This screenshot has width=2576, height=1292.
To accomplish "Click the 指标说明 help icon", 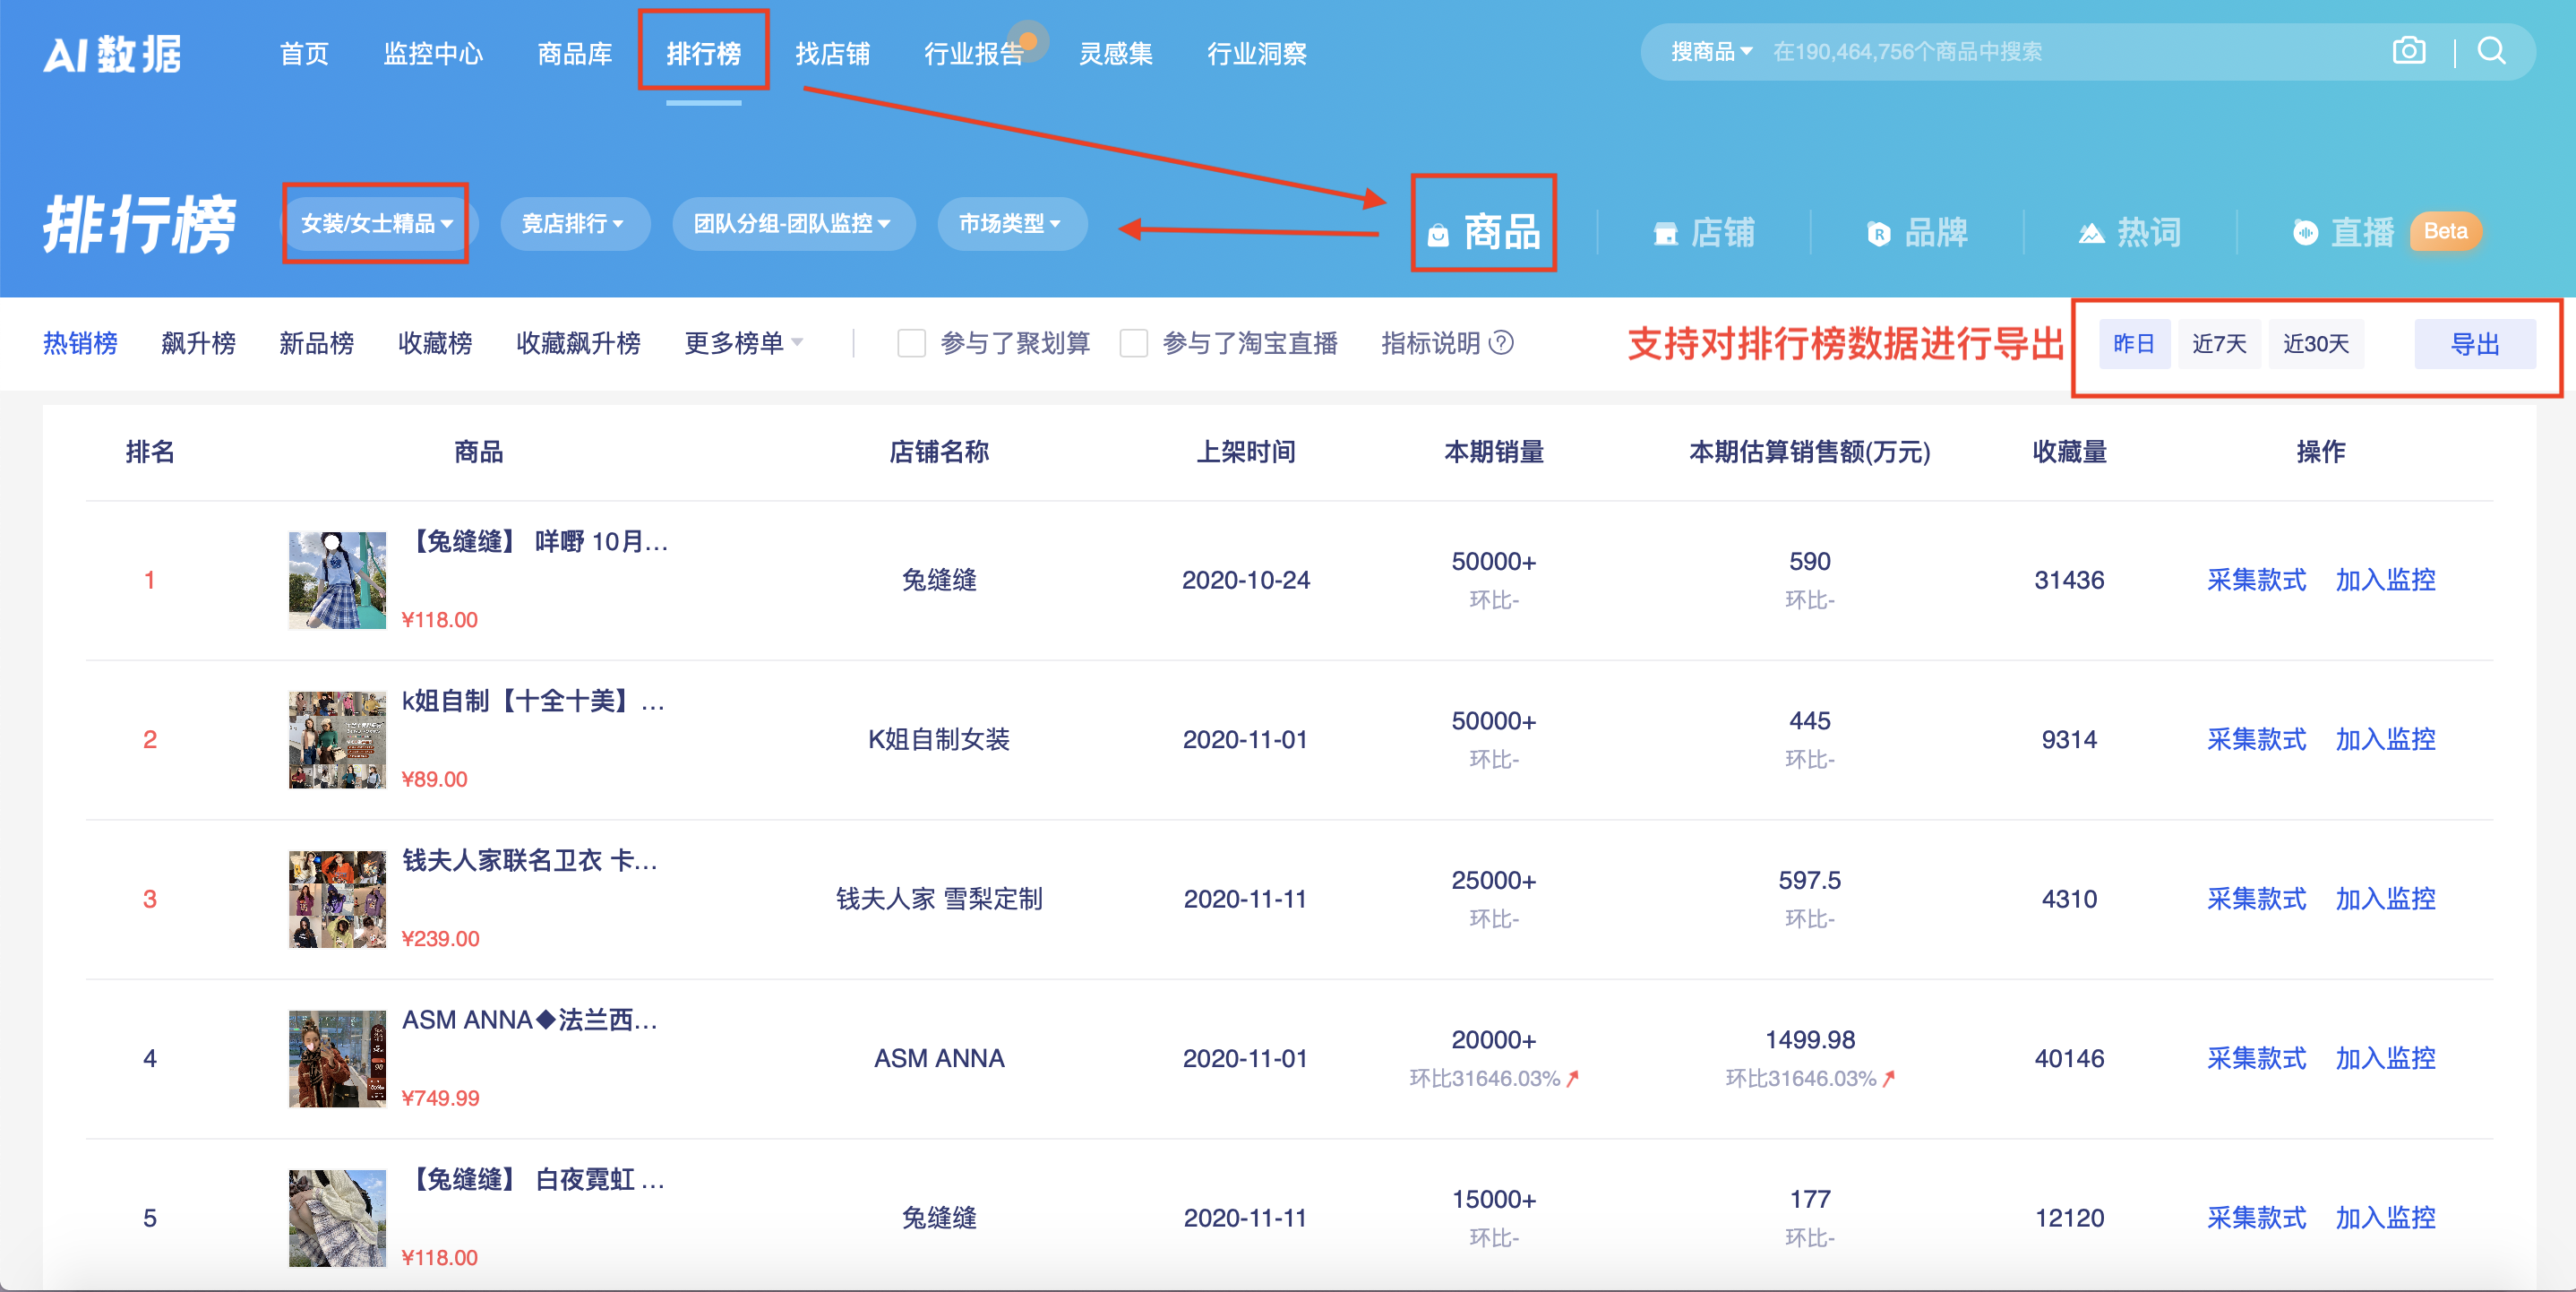I will click(x=1500, y=343).
